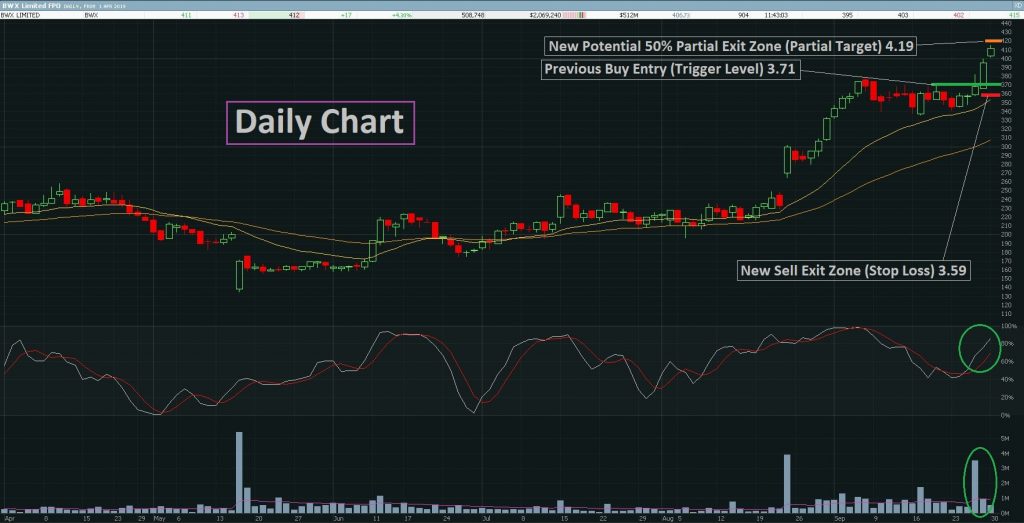1024x523 pixels.
Task: Select the highlighted last price 412 cell
Action: click(x=293, y=14)
